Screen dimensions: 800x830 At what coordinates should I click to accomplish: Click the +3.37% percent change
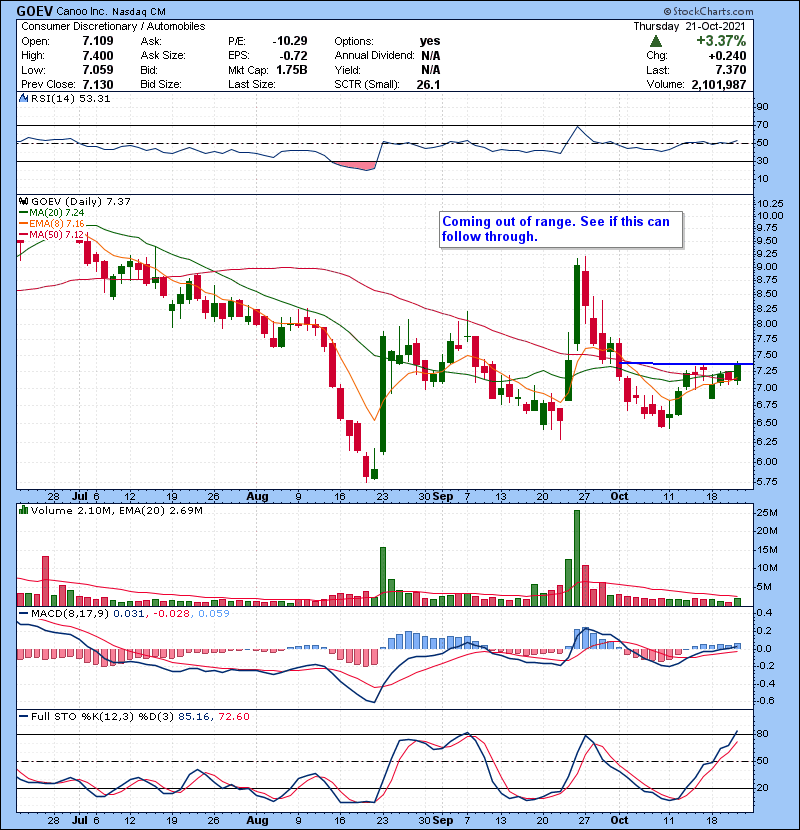tap(721, 41)
